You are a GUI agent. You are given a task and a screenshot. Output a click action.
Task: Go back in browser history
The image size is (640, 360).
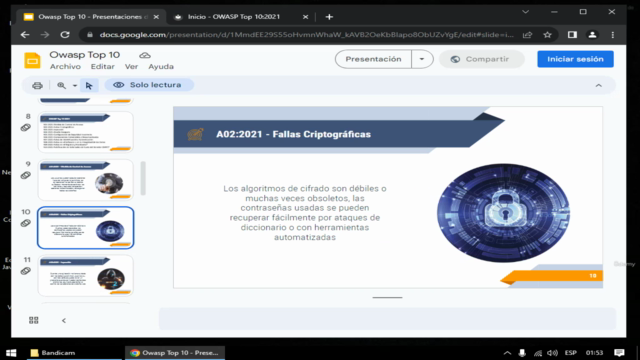point(25,35)
